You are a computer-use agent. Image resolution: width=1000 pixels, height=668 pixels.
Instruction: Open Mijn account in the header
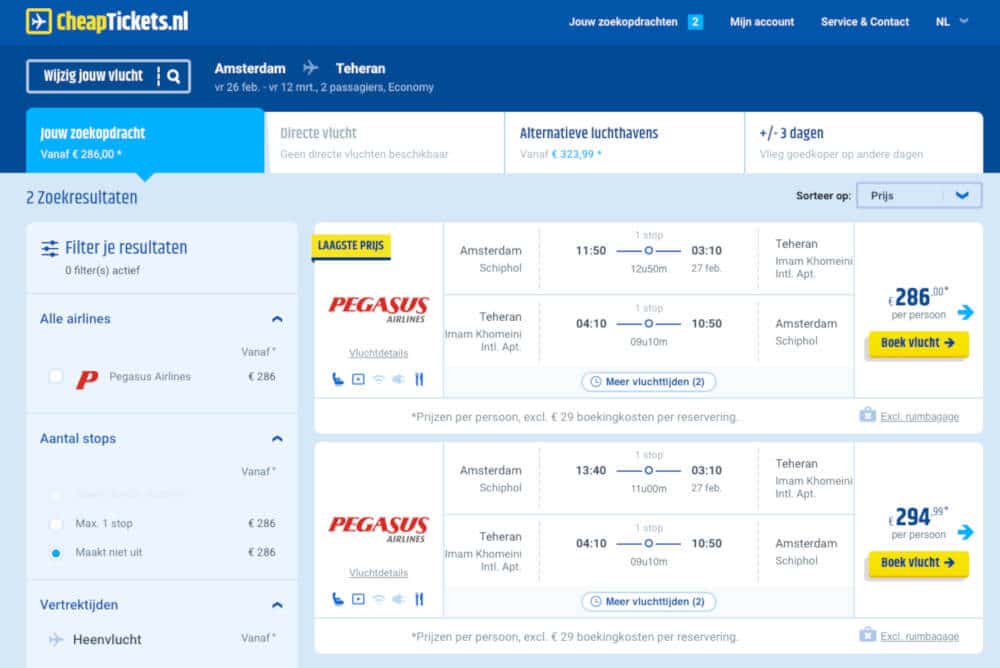pyautogui.click(x=762, y=22)
